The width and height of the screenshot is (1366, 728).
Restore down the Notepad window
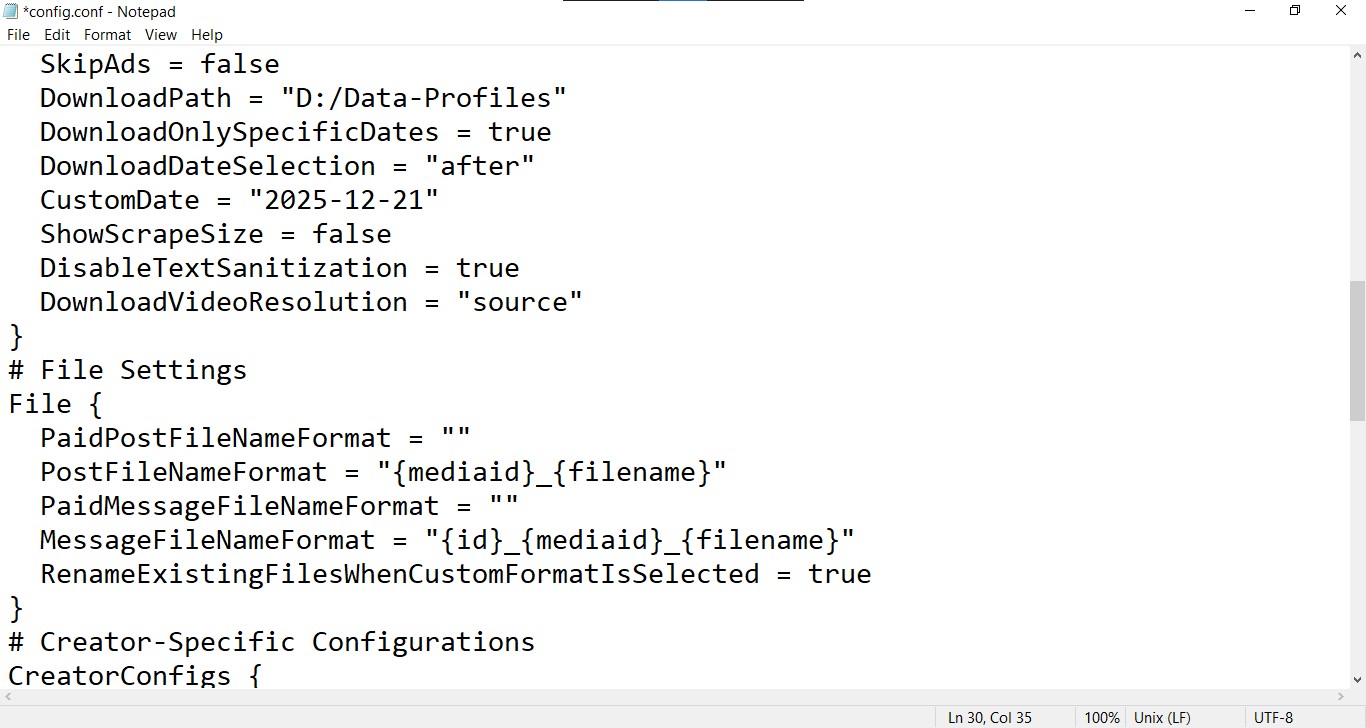[x=1295, y=11]
